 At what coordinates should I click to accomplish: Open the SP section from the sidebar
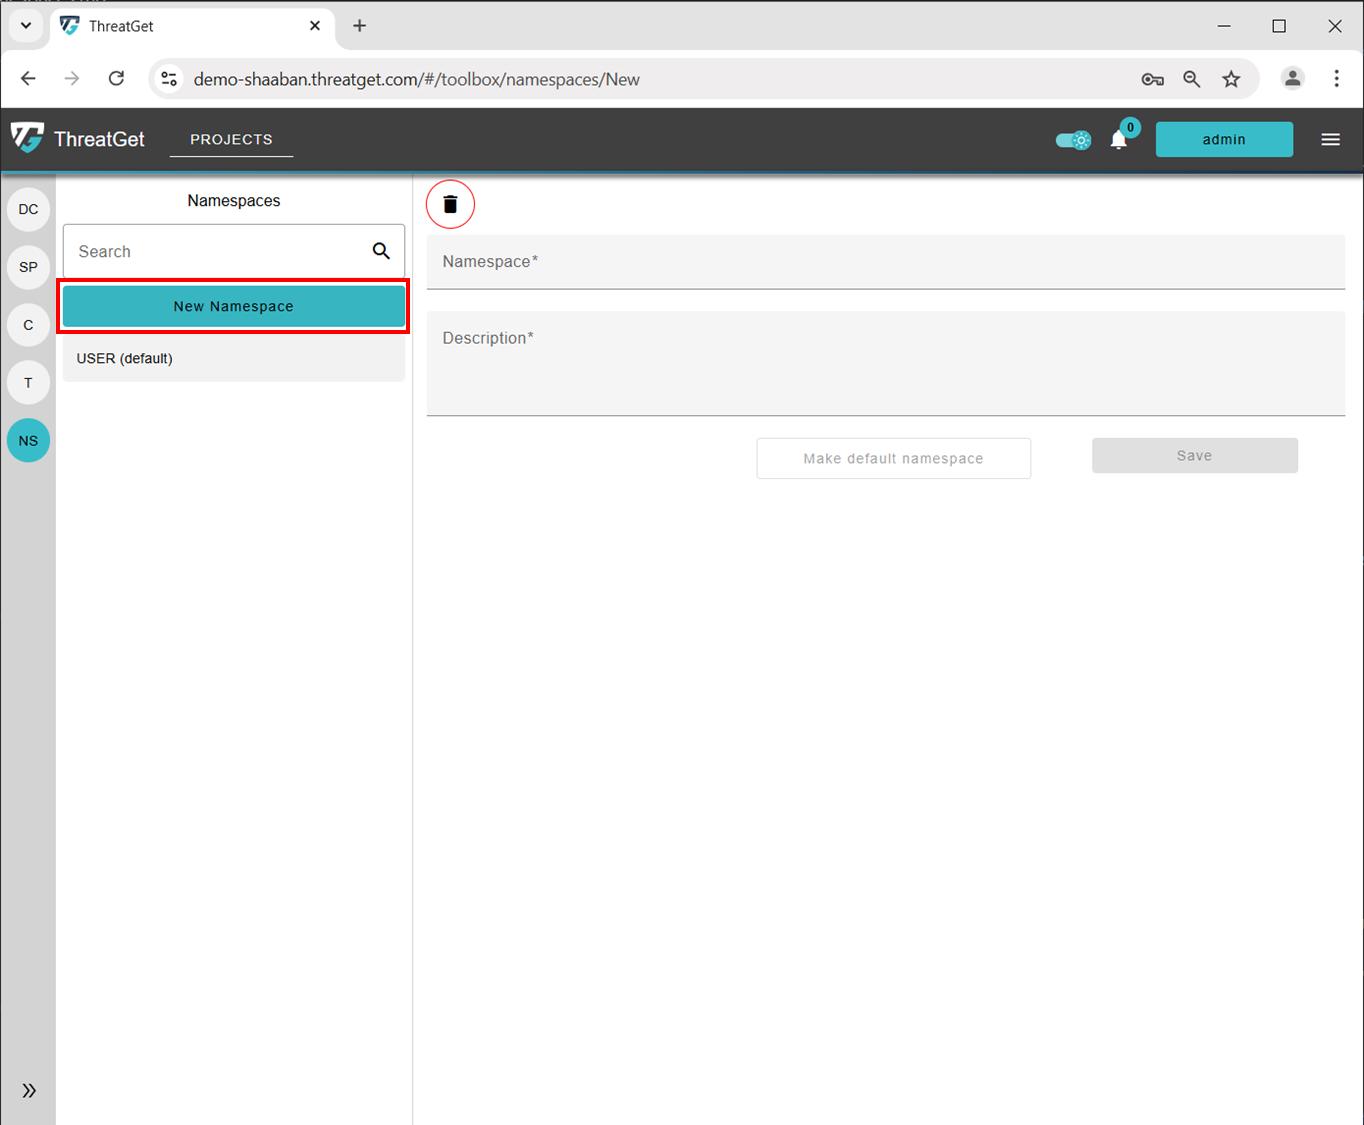27,267
